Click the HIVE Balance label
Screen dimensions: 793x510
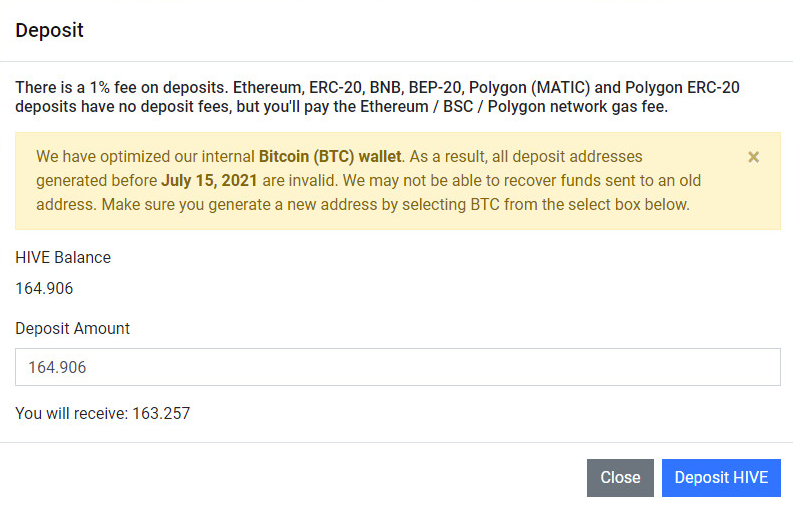63,257
